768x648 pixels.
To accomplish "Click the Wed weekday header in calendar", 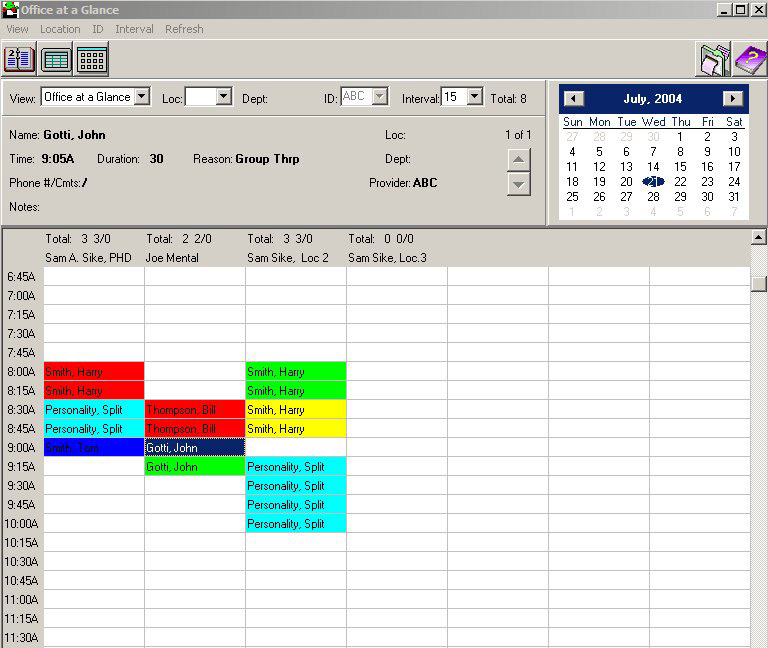I will 653,121.
